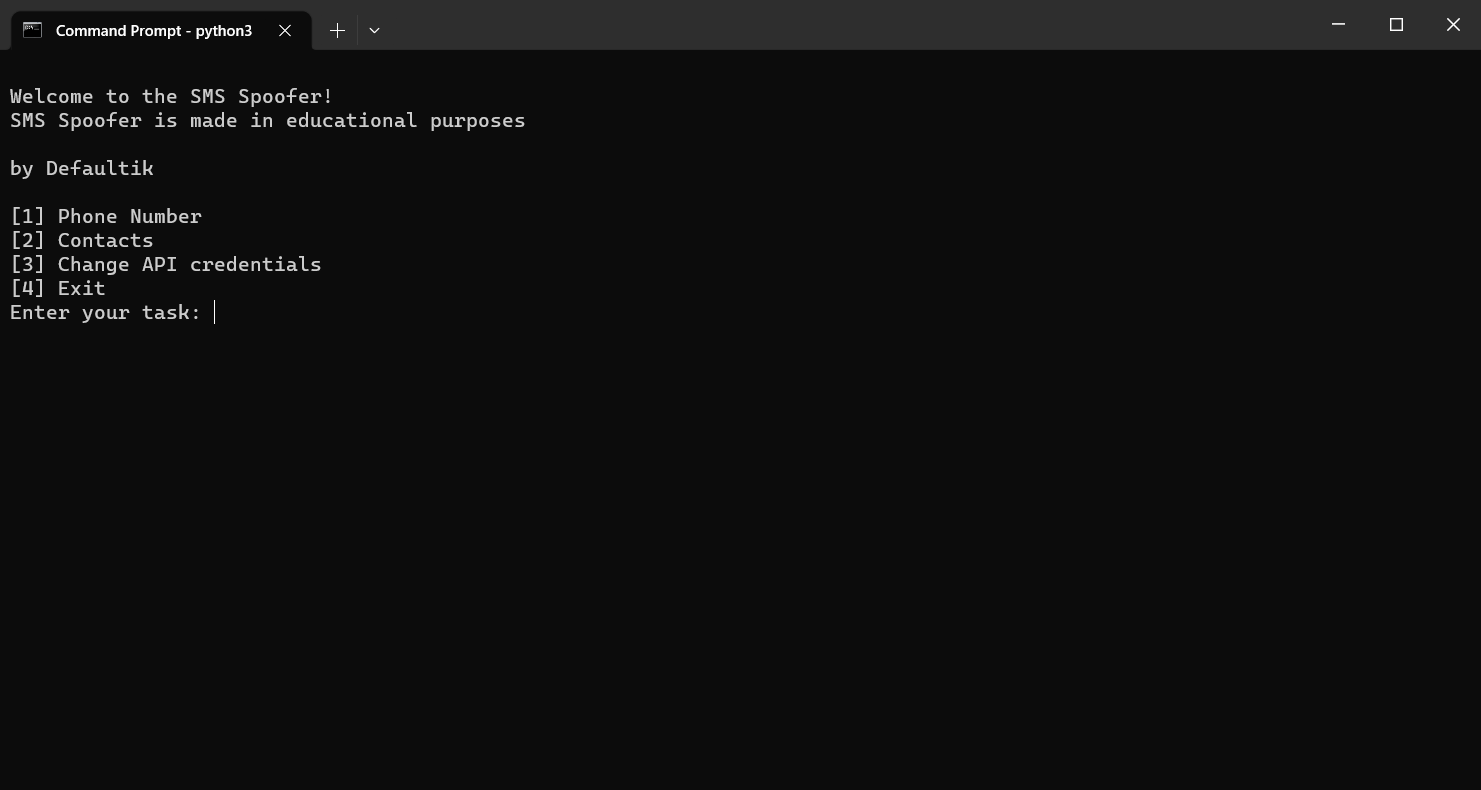The image size is (1481, 790).
Task: Click the chevron next to the new tab button
Action: (x=374, y=31)
